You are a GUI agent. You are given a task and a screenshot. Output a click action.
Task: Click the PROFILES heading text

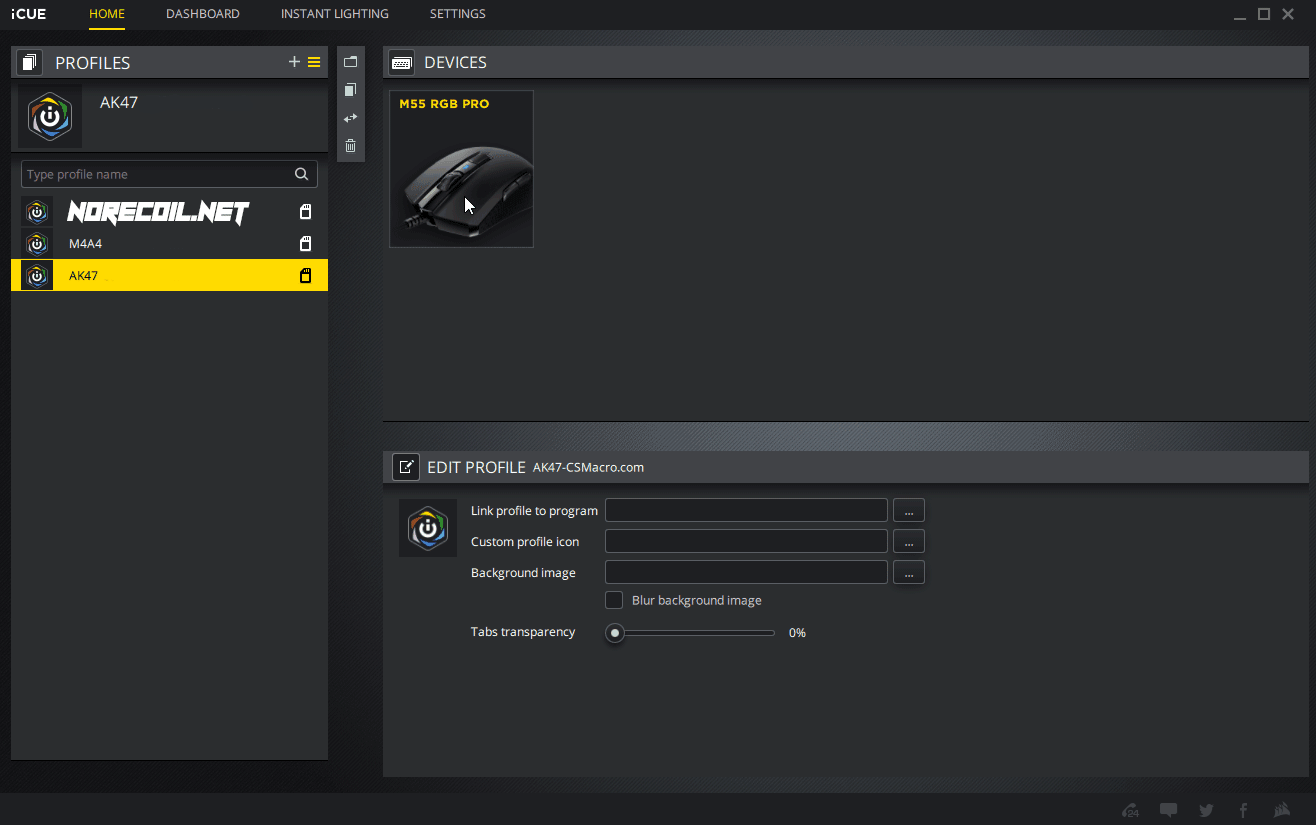93,63
